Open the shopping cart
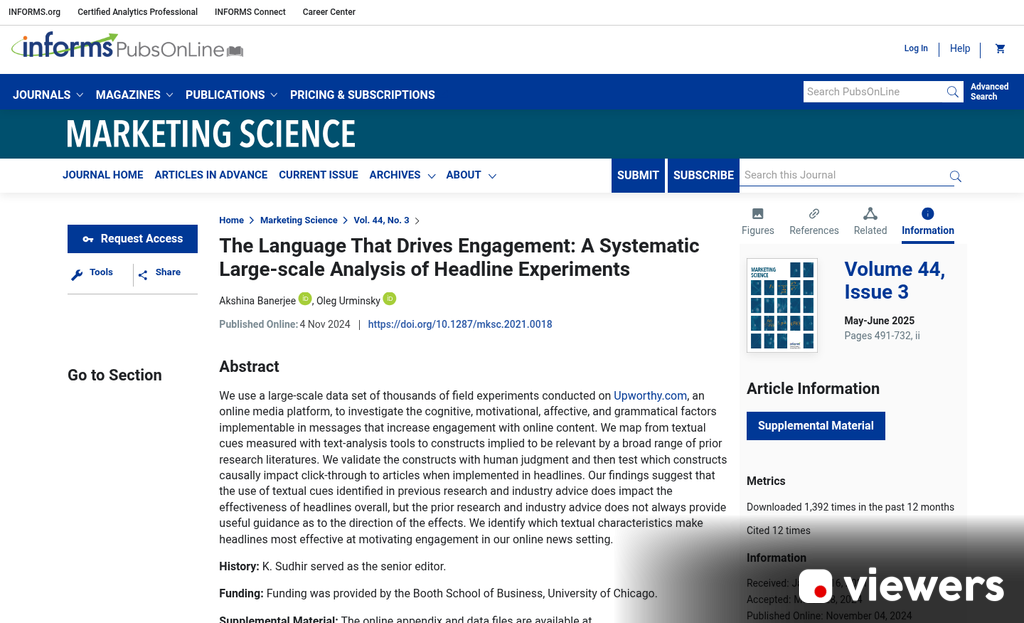1024x623 pixels. point(1000,48)
